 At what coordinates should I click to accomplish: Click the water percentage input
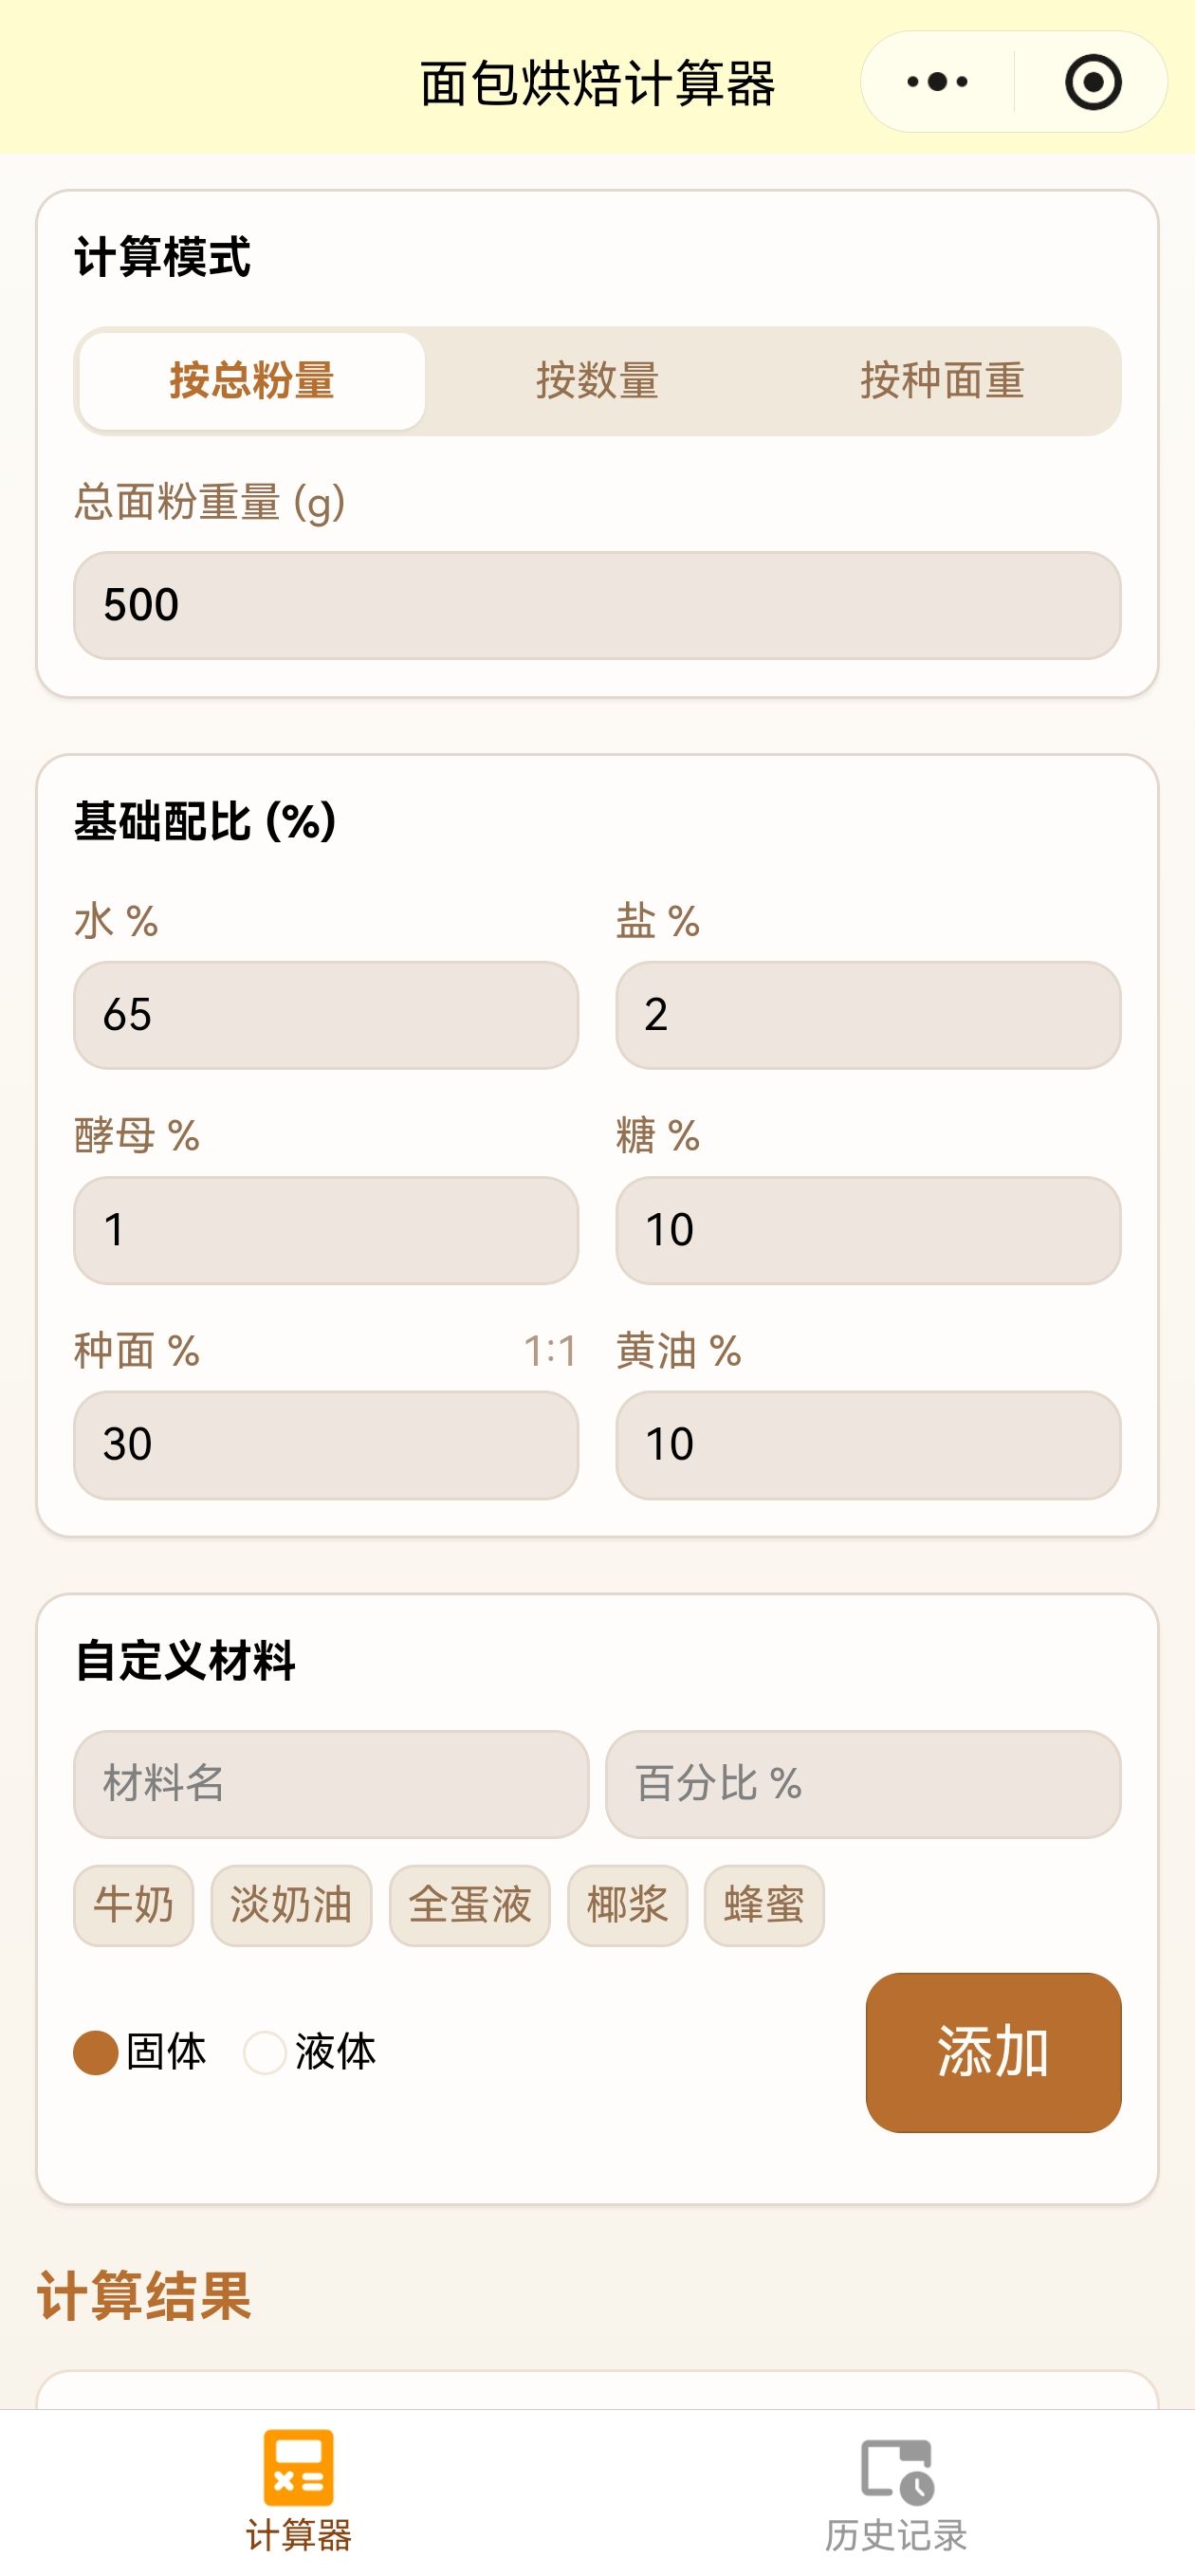(326, 1015)
